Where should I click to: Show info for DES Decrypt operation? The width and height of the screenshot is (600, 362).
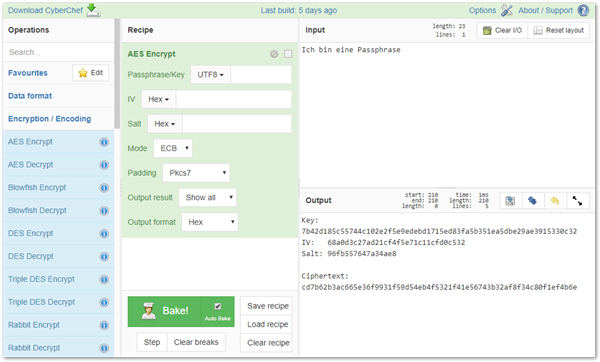coord(104,256)
